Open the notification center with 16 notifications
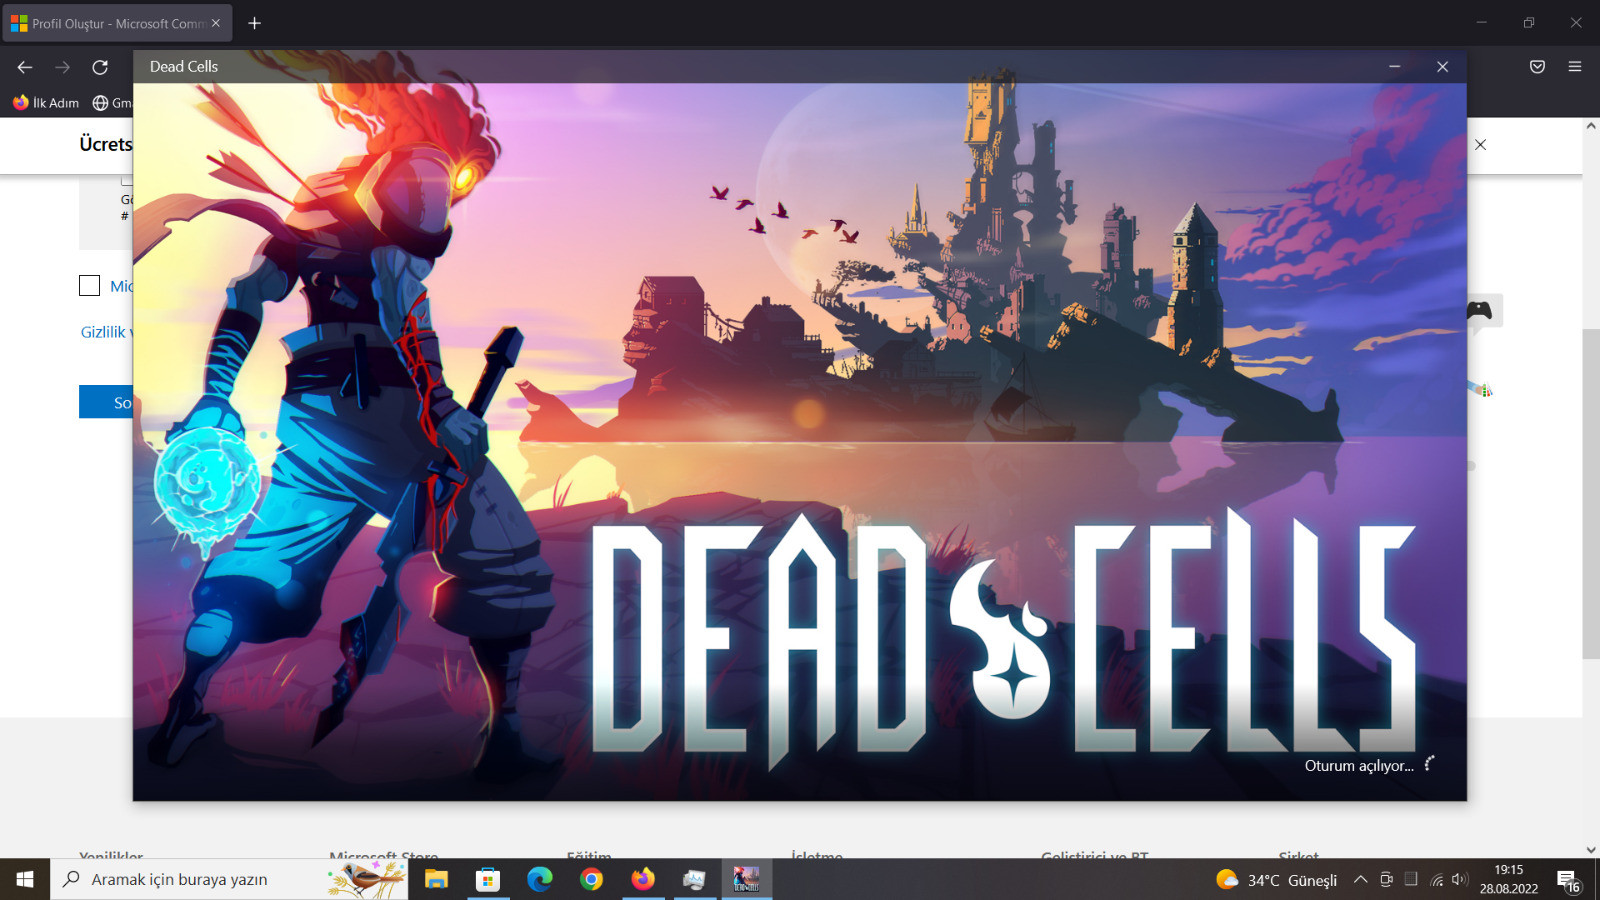The width and height of the screenshot is (1600, 900). (1569, 880)
